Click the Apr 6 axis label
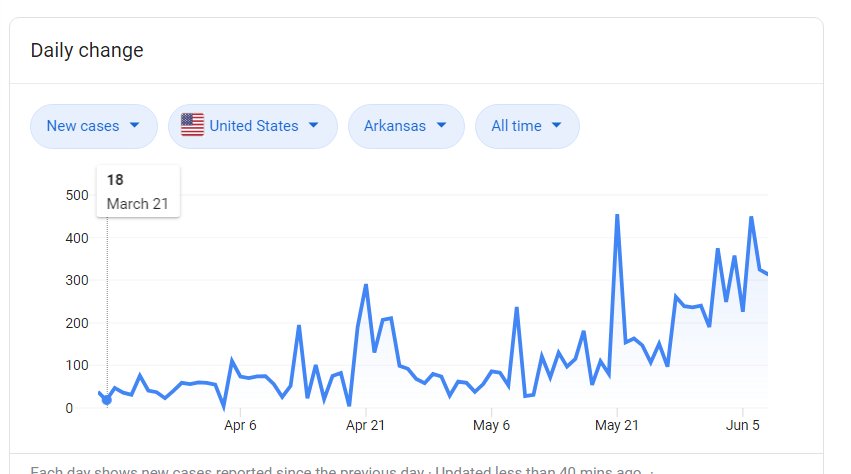Screen dimensions: 851x474 pos(240,425)
